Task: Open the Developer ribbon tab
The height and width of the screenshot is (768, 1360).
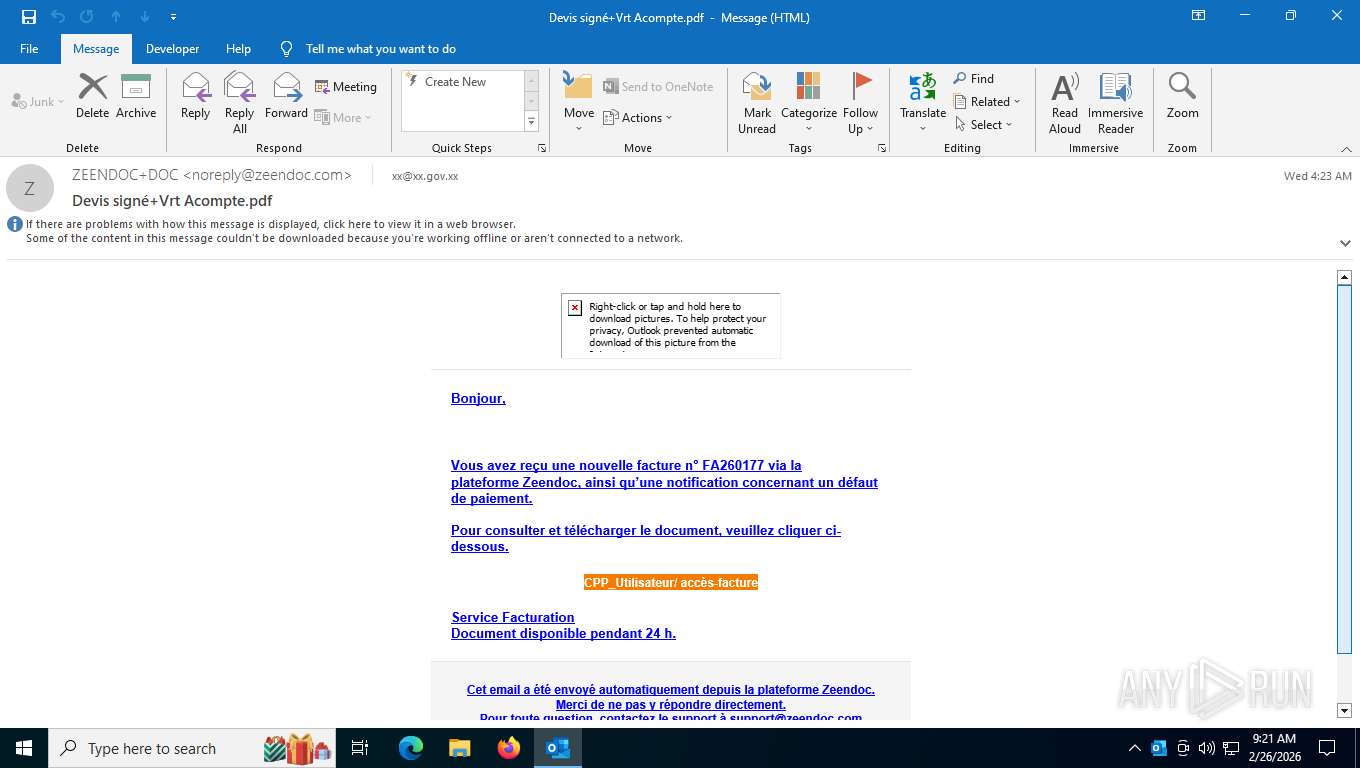Action: (172, 49)
